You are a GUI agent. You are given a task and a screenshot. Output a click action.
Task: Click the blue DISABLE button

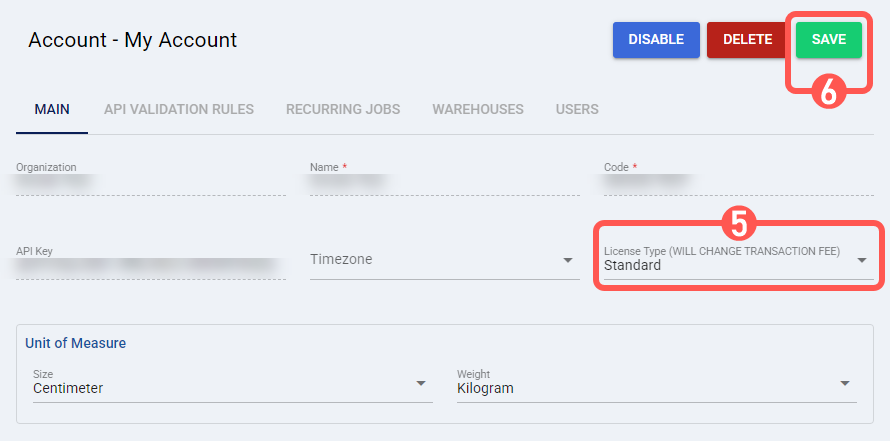tap(656, 40)
